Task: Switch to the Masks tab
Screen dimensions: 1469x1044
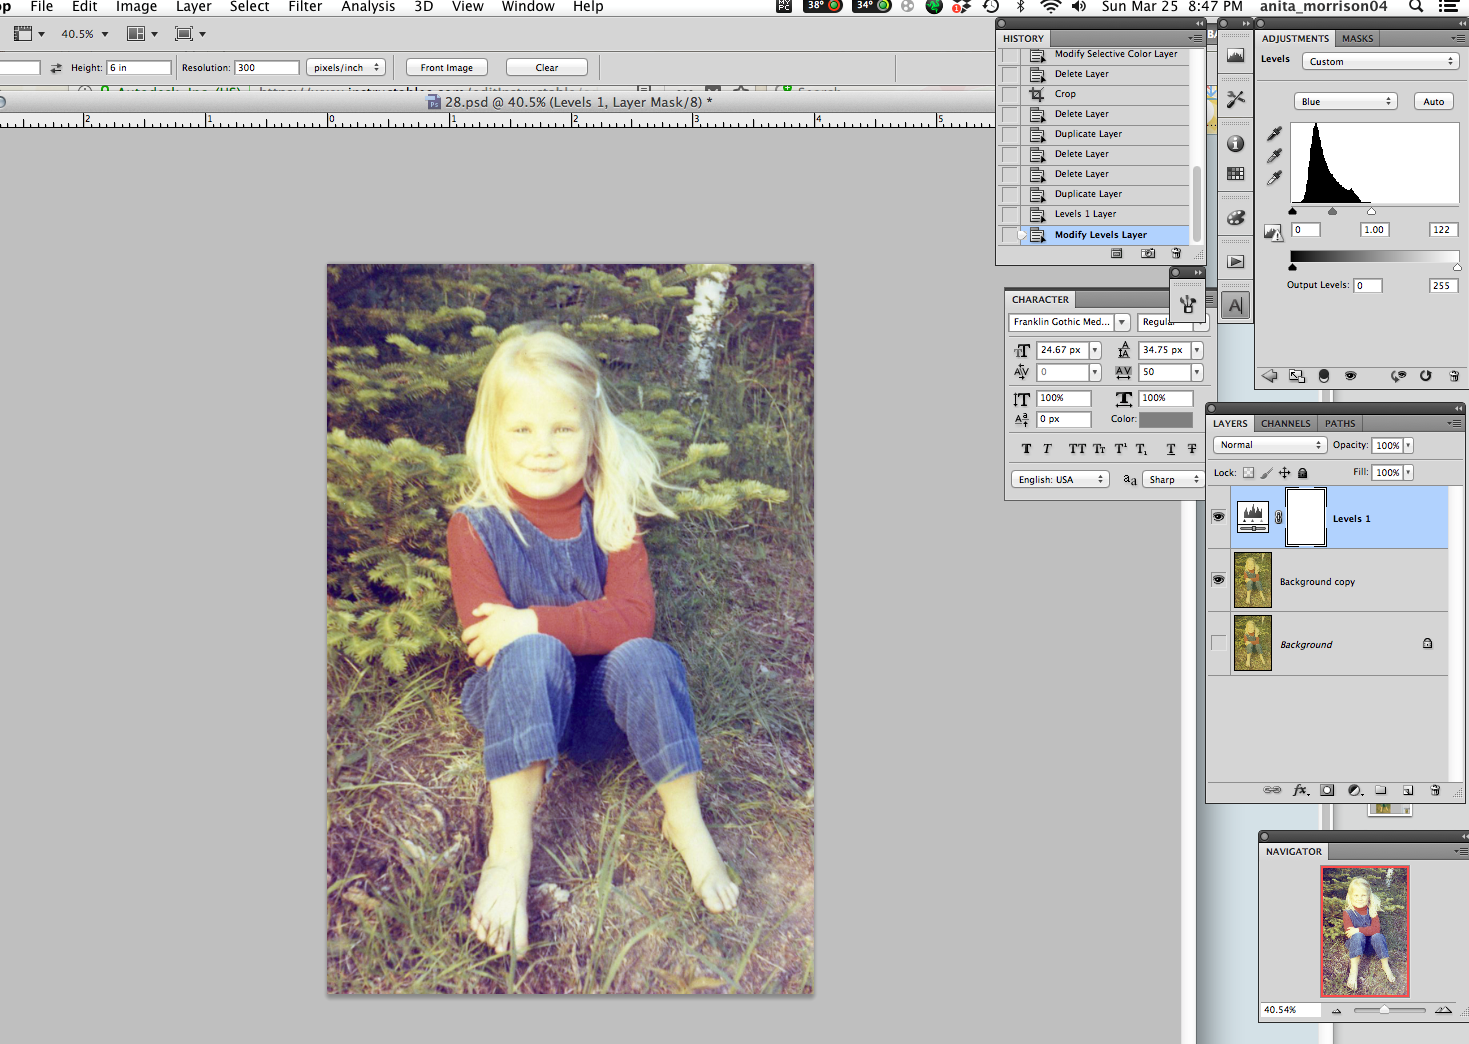Action: 1357,38
